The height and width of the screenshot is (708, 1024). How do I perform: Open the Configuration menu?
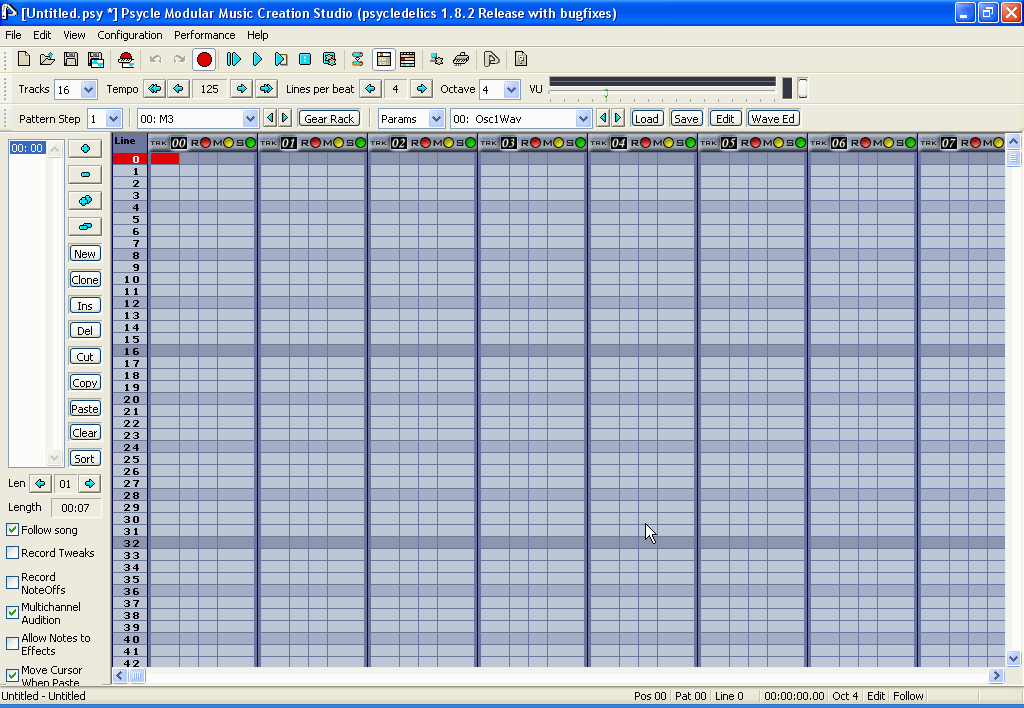pyautogui.click(x=129, y=35)
